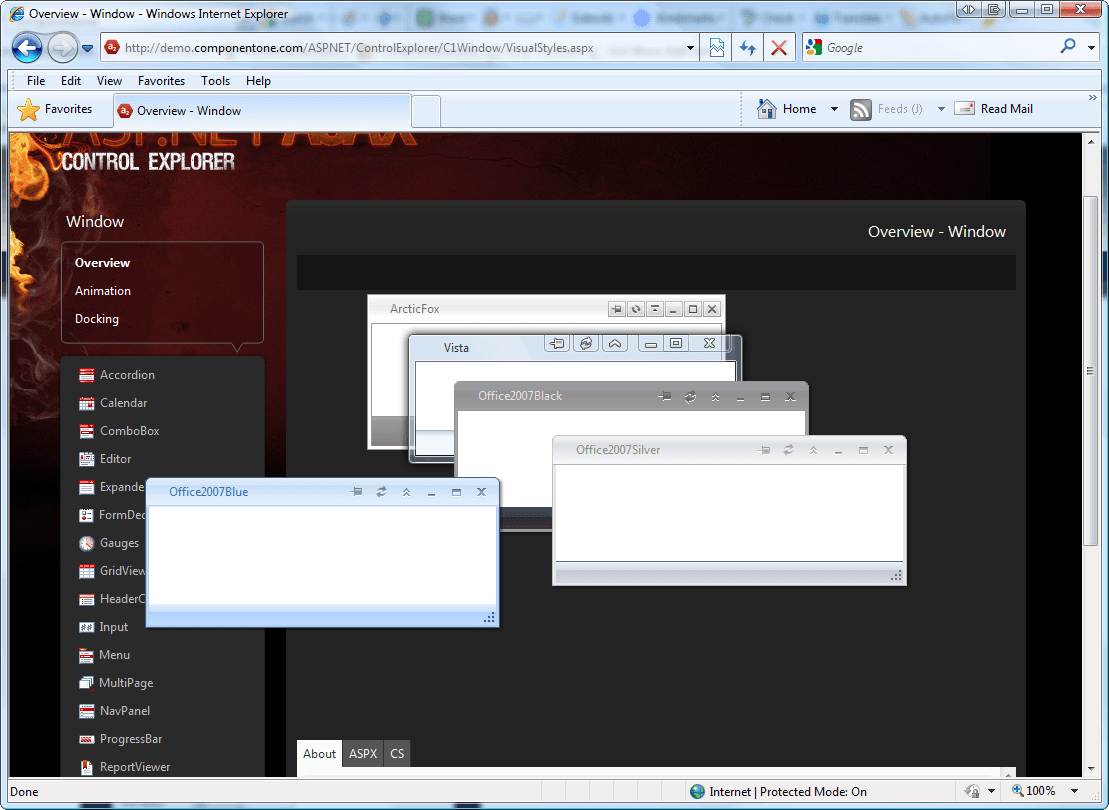This screenshot has width=1109, height=810.
Task: Click the search magnifier icon
Action: pos(1068,47)
